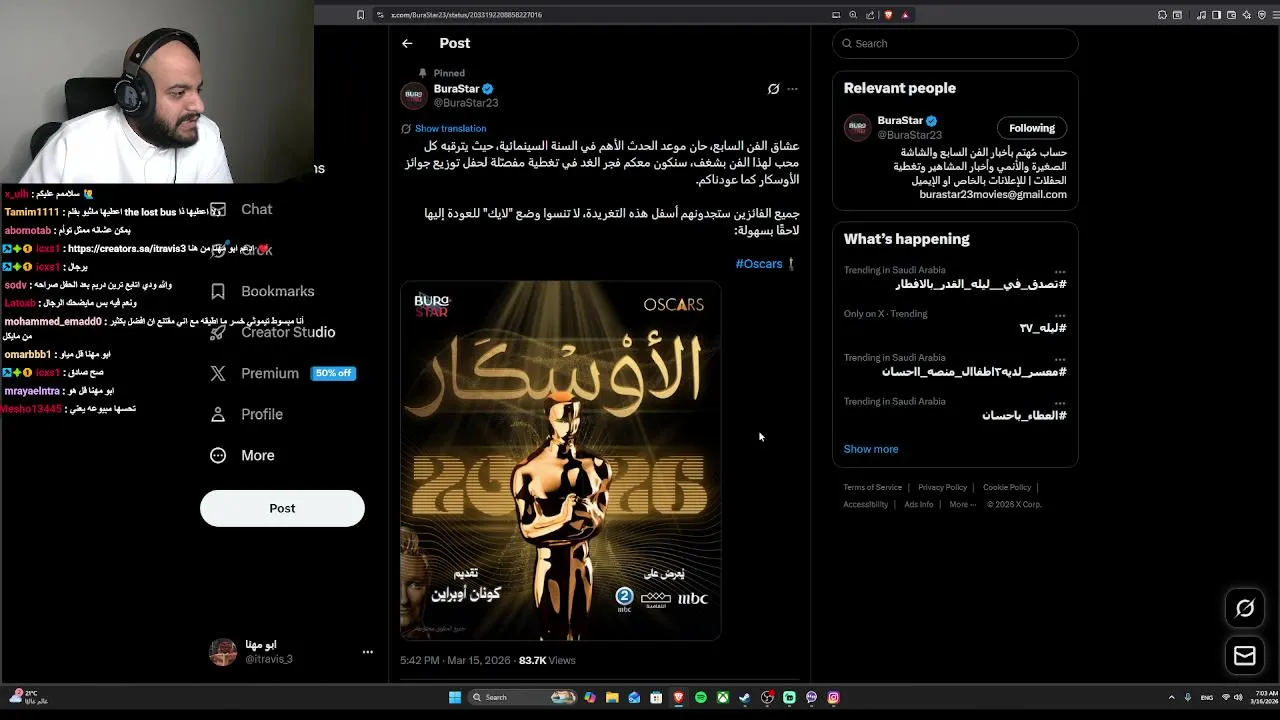Click the back arrow beside Post heading
This screenshot has height=720, width=1280.
tap(407, 43)
